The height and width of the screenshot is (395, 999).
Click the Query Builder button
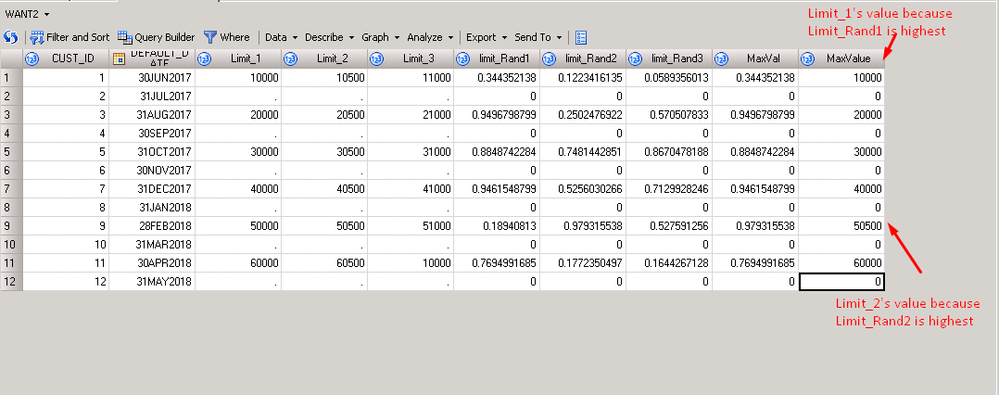click(x=156, y=38)
